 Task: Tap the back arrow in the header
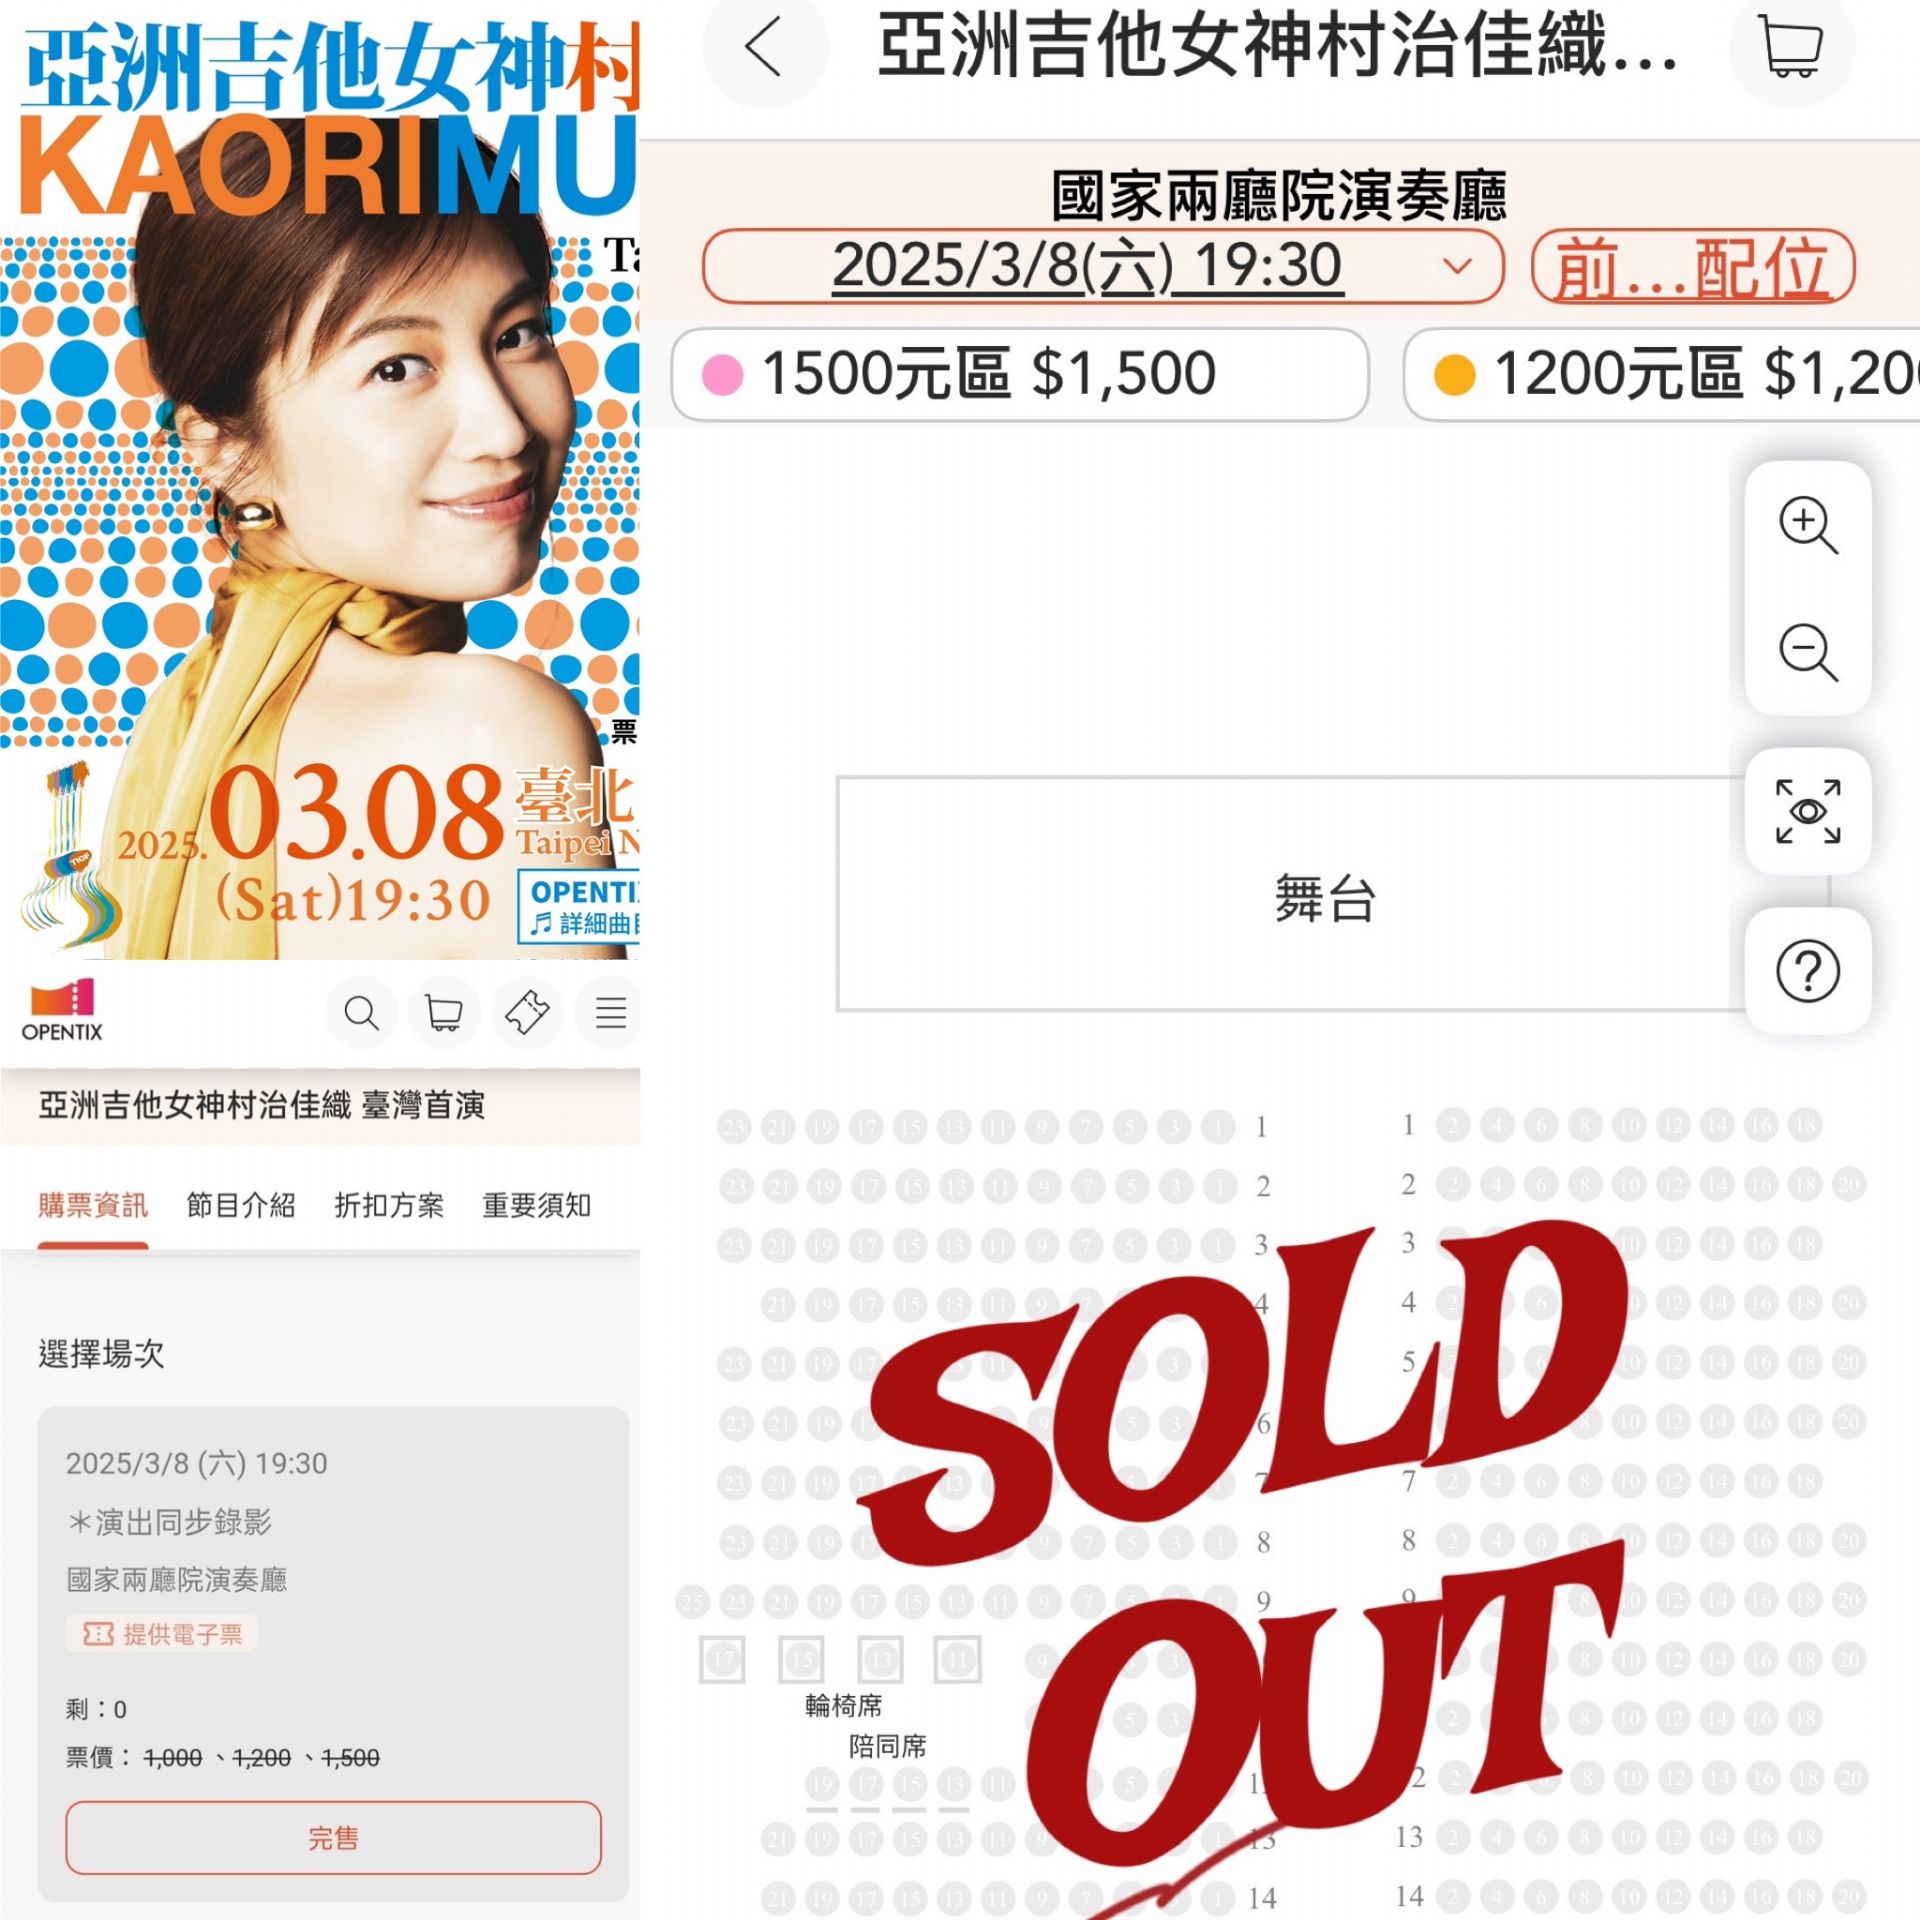764,47
